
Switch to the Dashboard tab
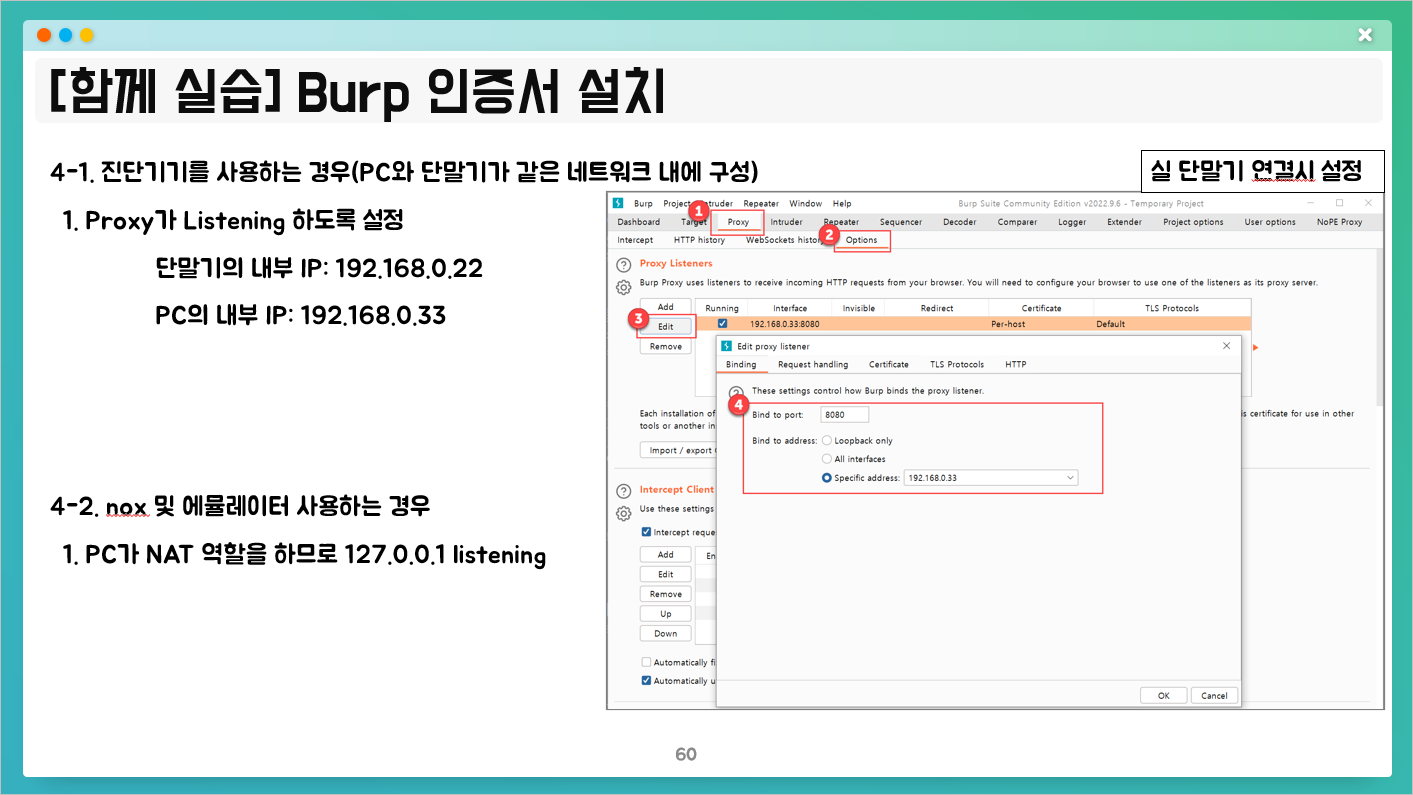pyautogui.click(x=638, y=222)
